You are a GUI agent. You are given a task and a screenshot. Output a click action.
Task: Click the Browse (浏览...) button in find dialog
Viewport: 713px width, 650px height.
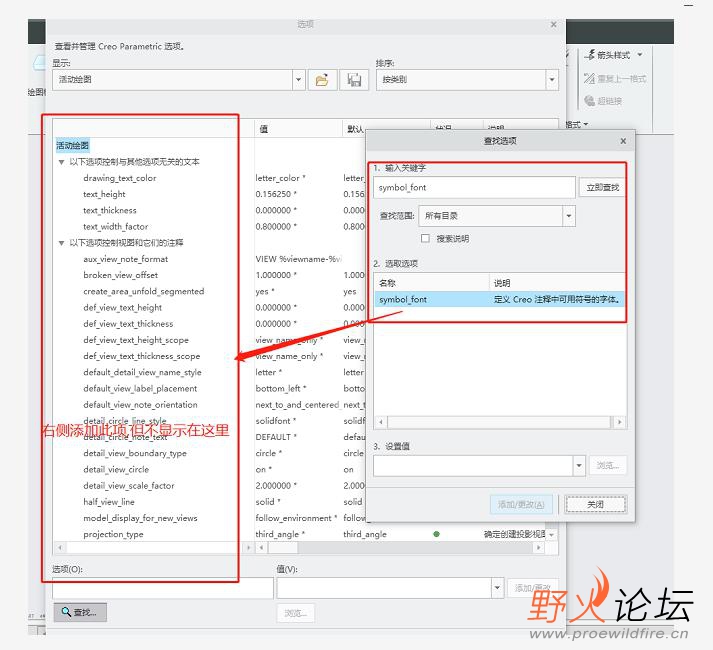608,466
